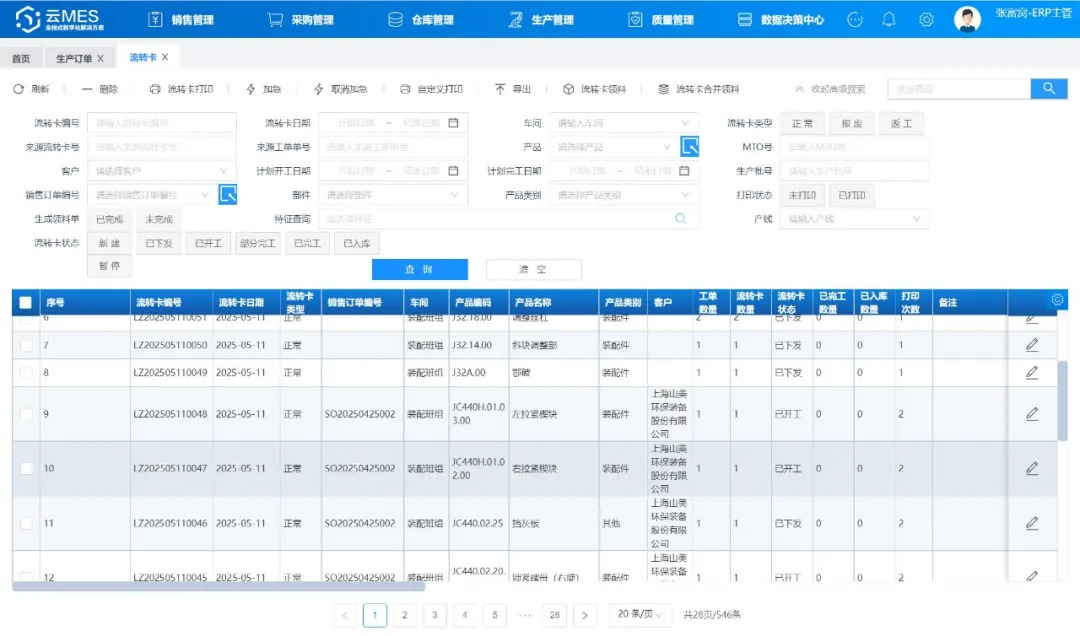Open the 客户 customer selection dropdown
This screenshot has width=1080, height=636.
(162, 170)
